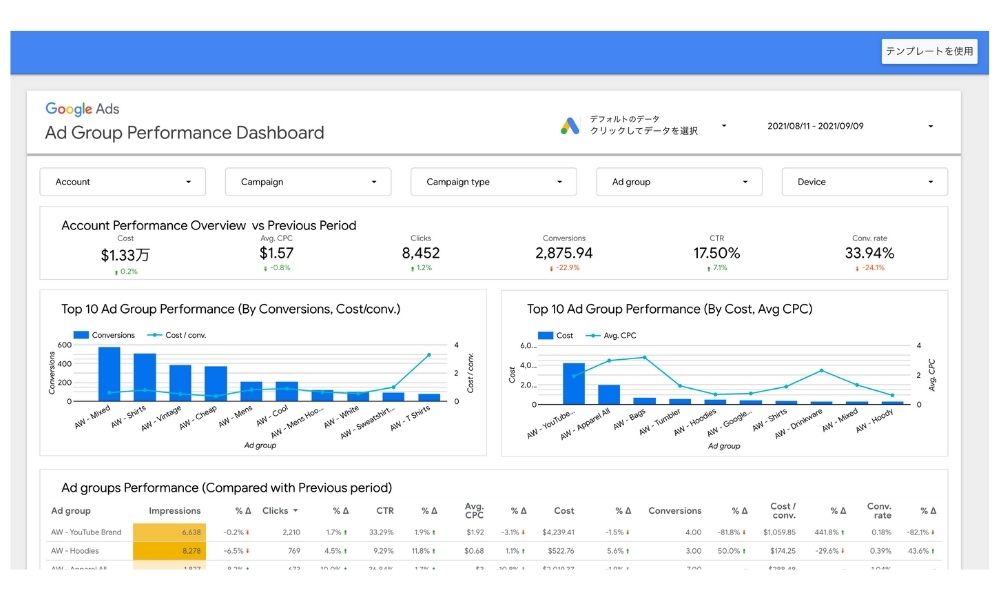Select the Conversions value 2,875.94
1000x600 pixels.
pyautogui.click(x=564, y=253)
